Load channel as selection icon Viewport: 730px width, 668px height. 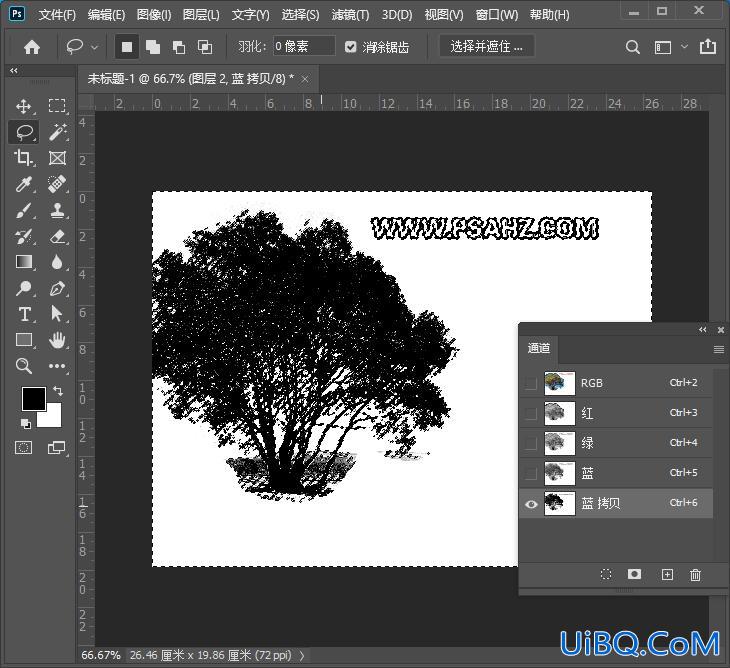pyautogui.click(x=606, y=574)
